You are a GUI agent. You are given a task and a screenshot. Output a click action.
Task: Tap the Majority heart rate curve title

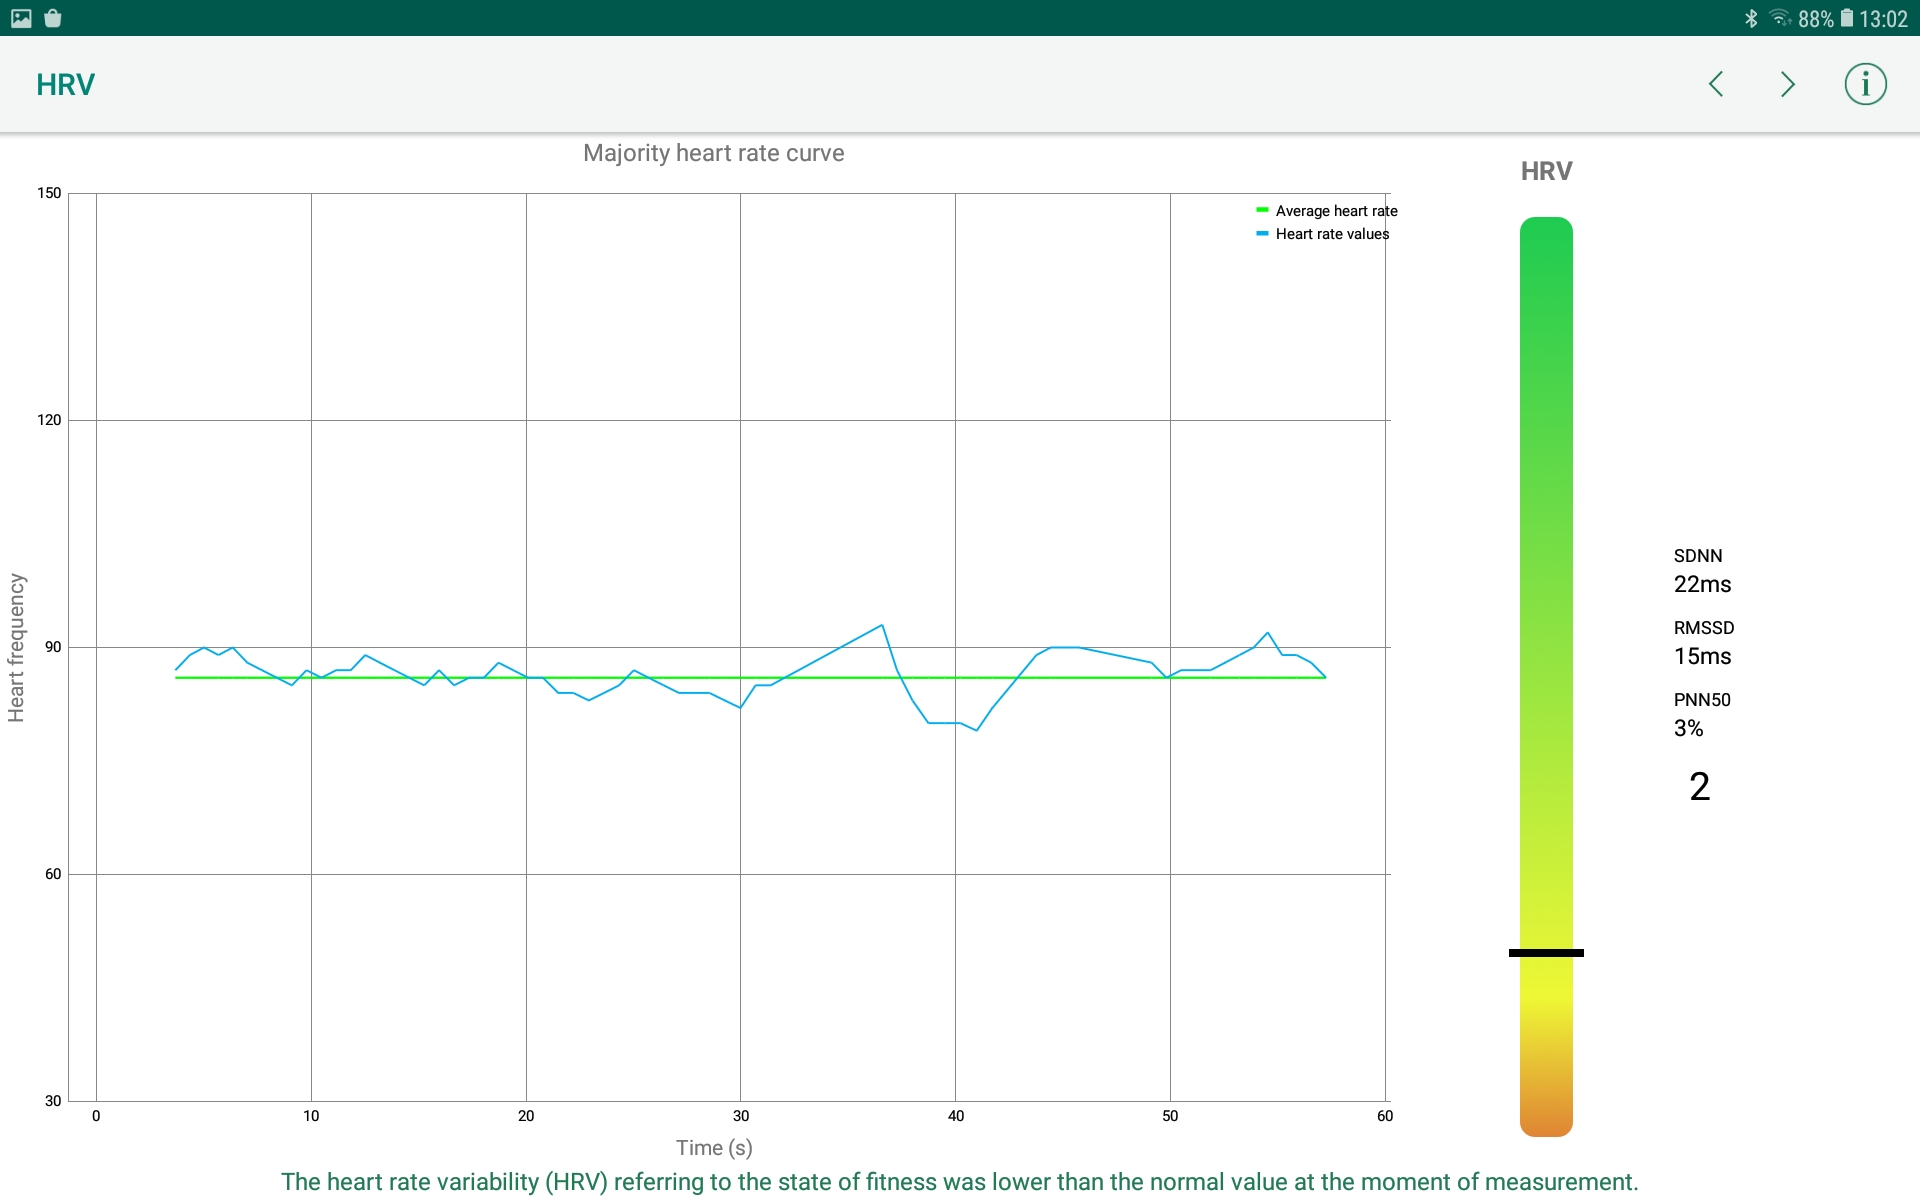tap(713, 153)
